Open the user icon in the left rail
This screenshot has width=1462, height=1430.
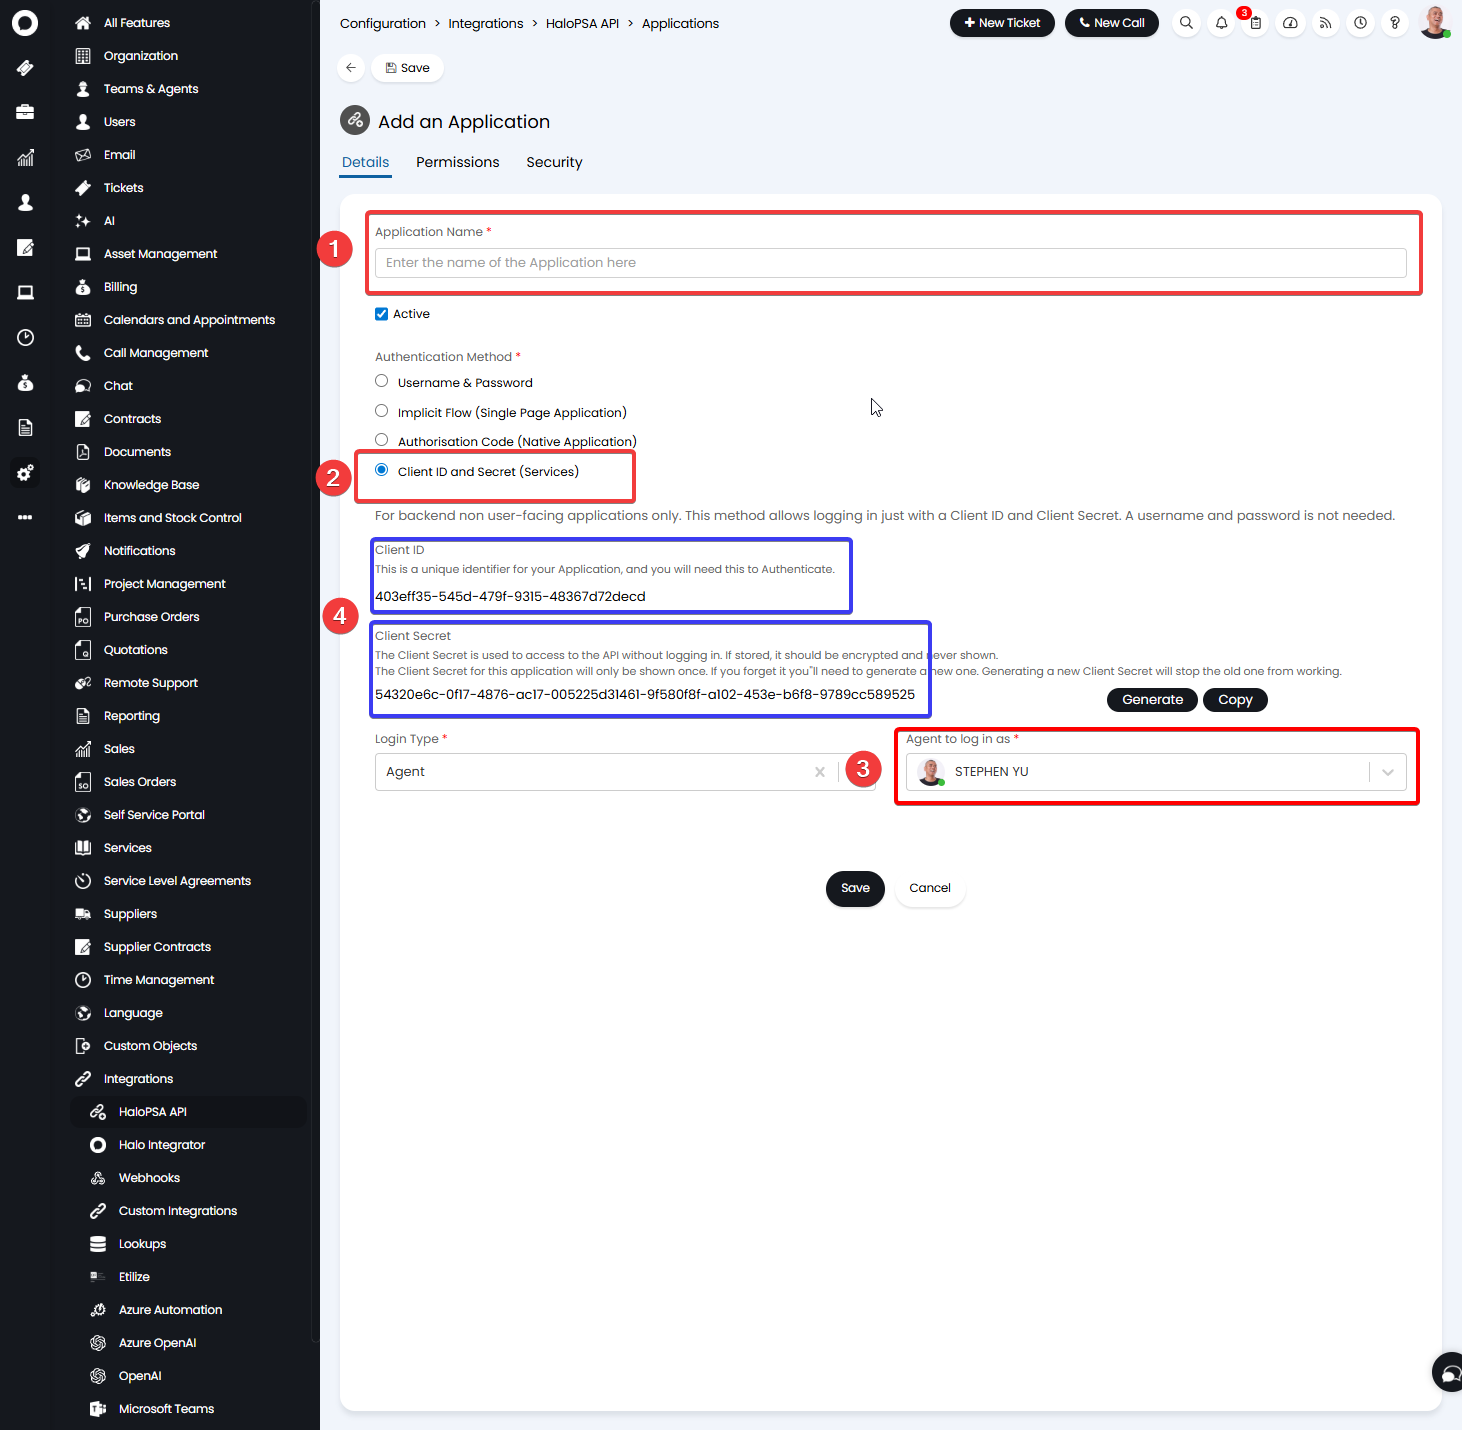pyautogui.click(x=25, y=202)
